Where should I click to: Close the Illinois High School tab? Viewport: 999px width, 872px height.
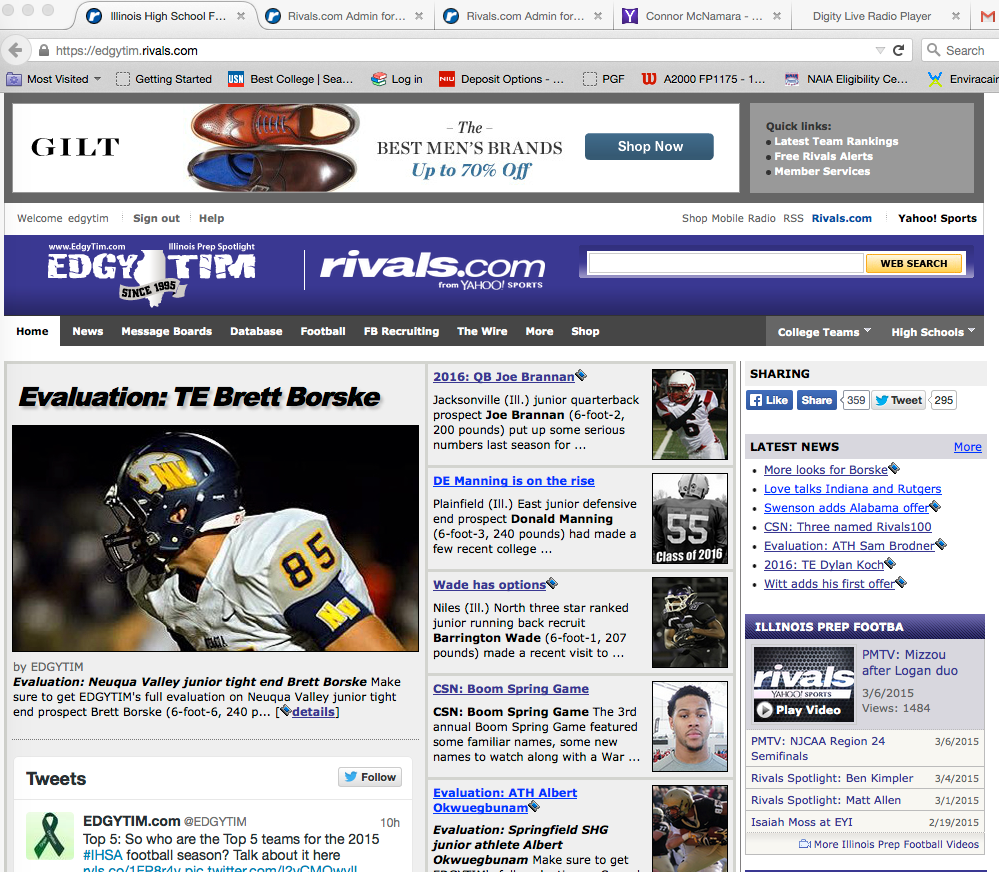click(241, 16)
